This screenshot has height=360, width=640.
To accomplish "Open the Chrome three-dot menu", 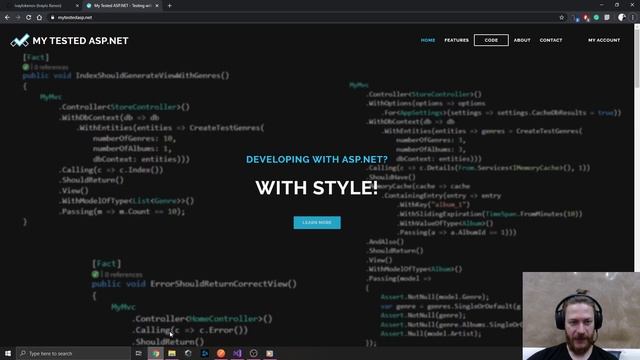I will point(633,18).
